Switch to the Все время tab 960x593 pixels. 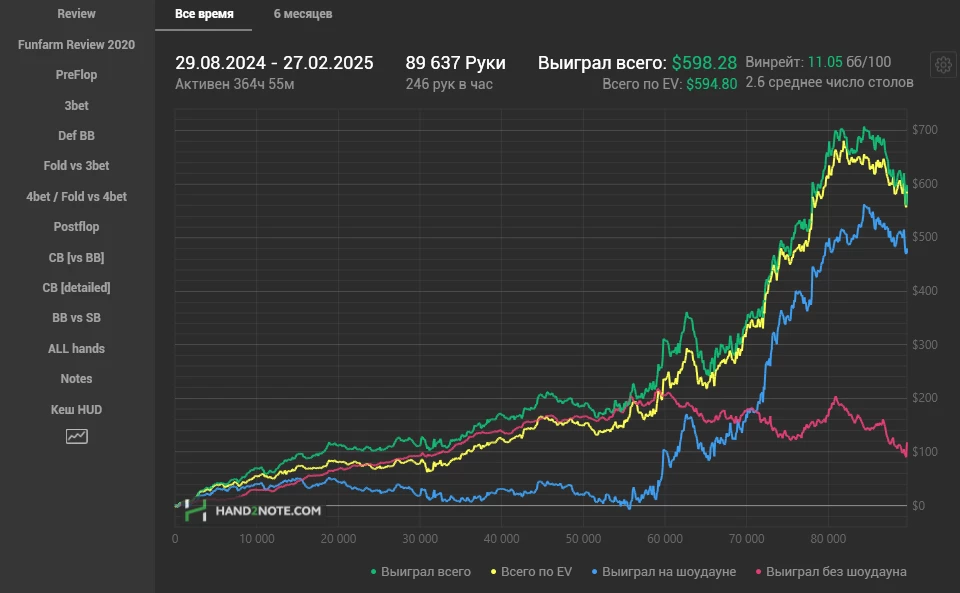coord(204,14)
